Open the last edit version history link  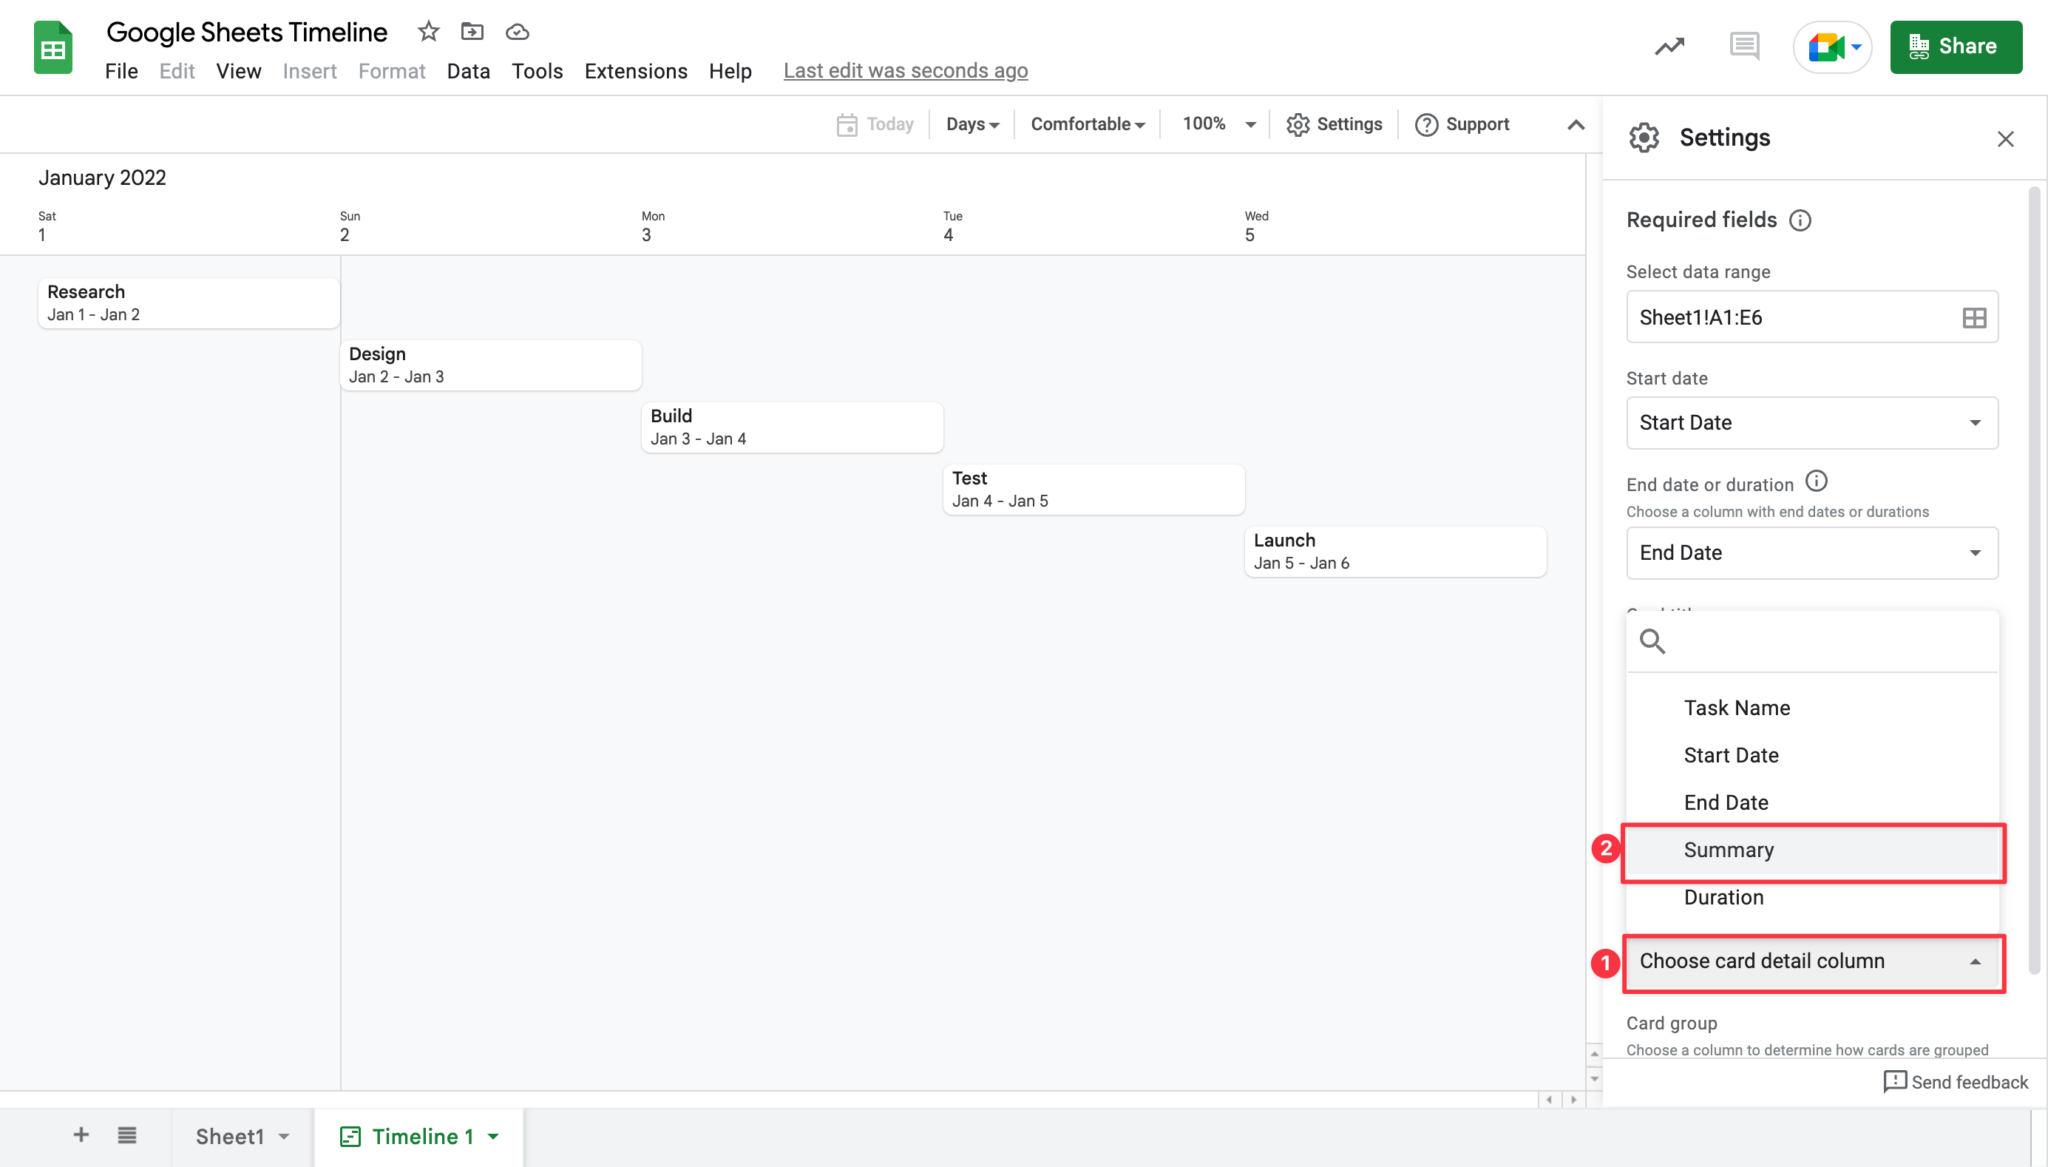tap(905, 71)
